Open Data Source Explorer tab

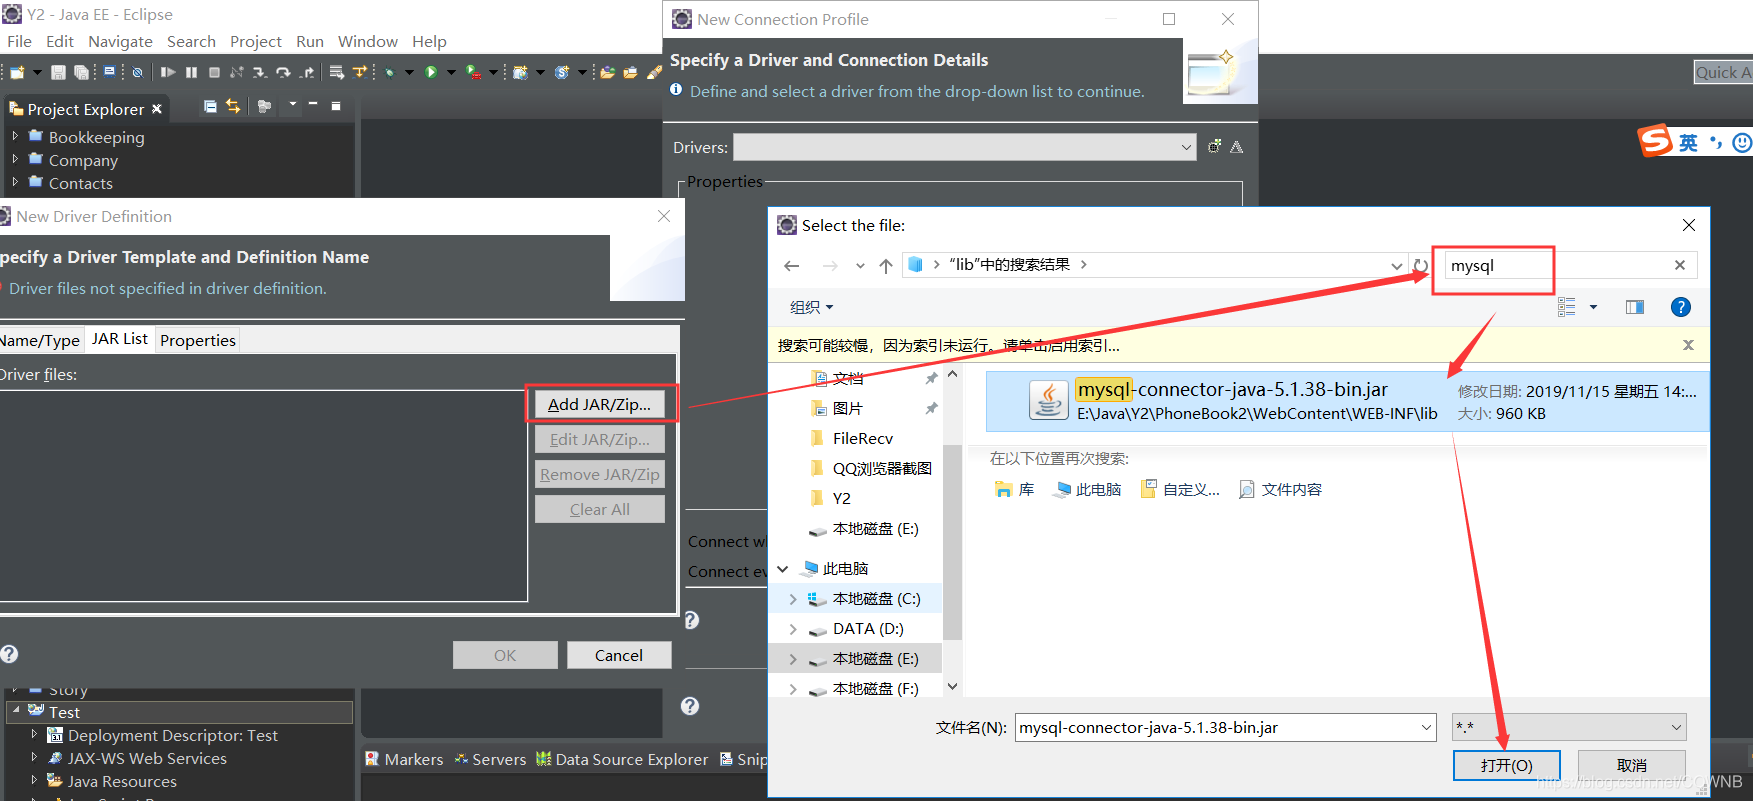[622, 759]
